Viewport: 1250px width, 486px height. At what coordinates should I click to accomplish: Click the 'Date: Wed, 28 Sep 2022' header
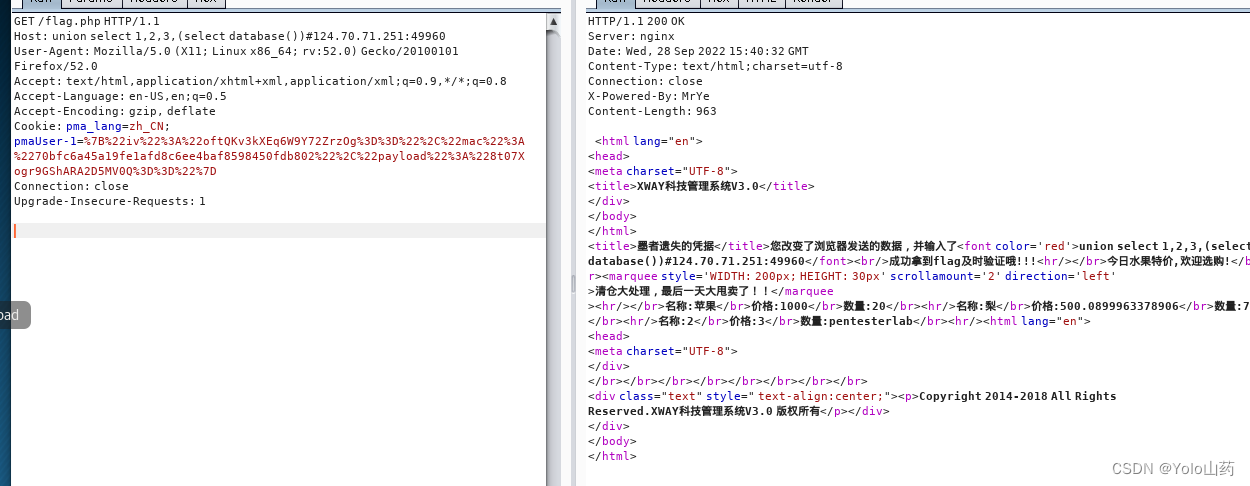699,51
